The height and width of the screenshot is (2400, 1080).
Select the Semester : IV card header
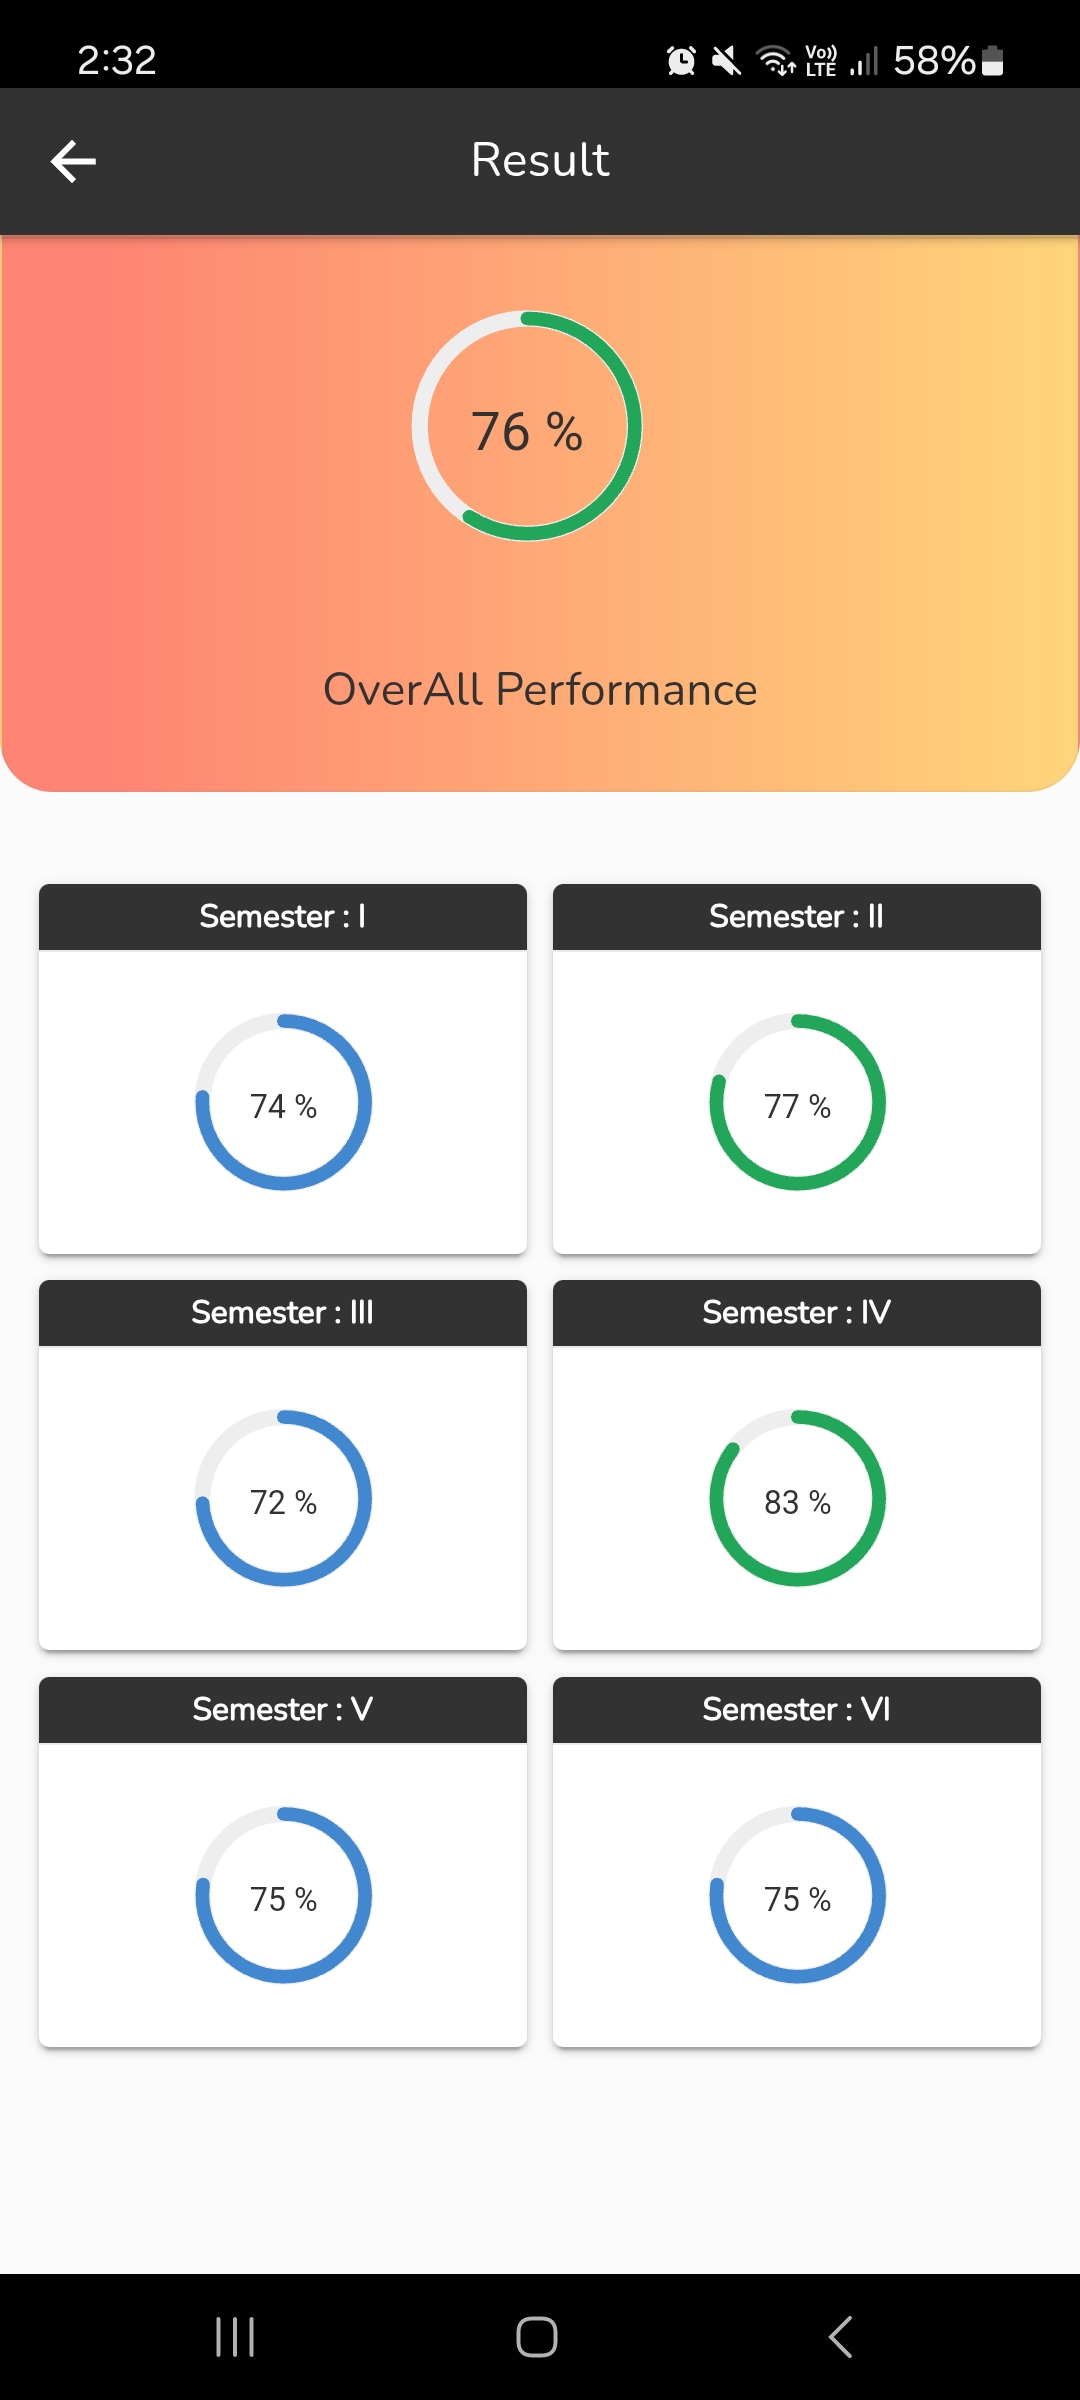pyautogui.click(x=797, y=1313)
